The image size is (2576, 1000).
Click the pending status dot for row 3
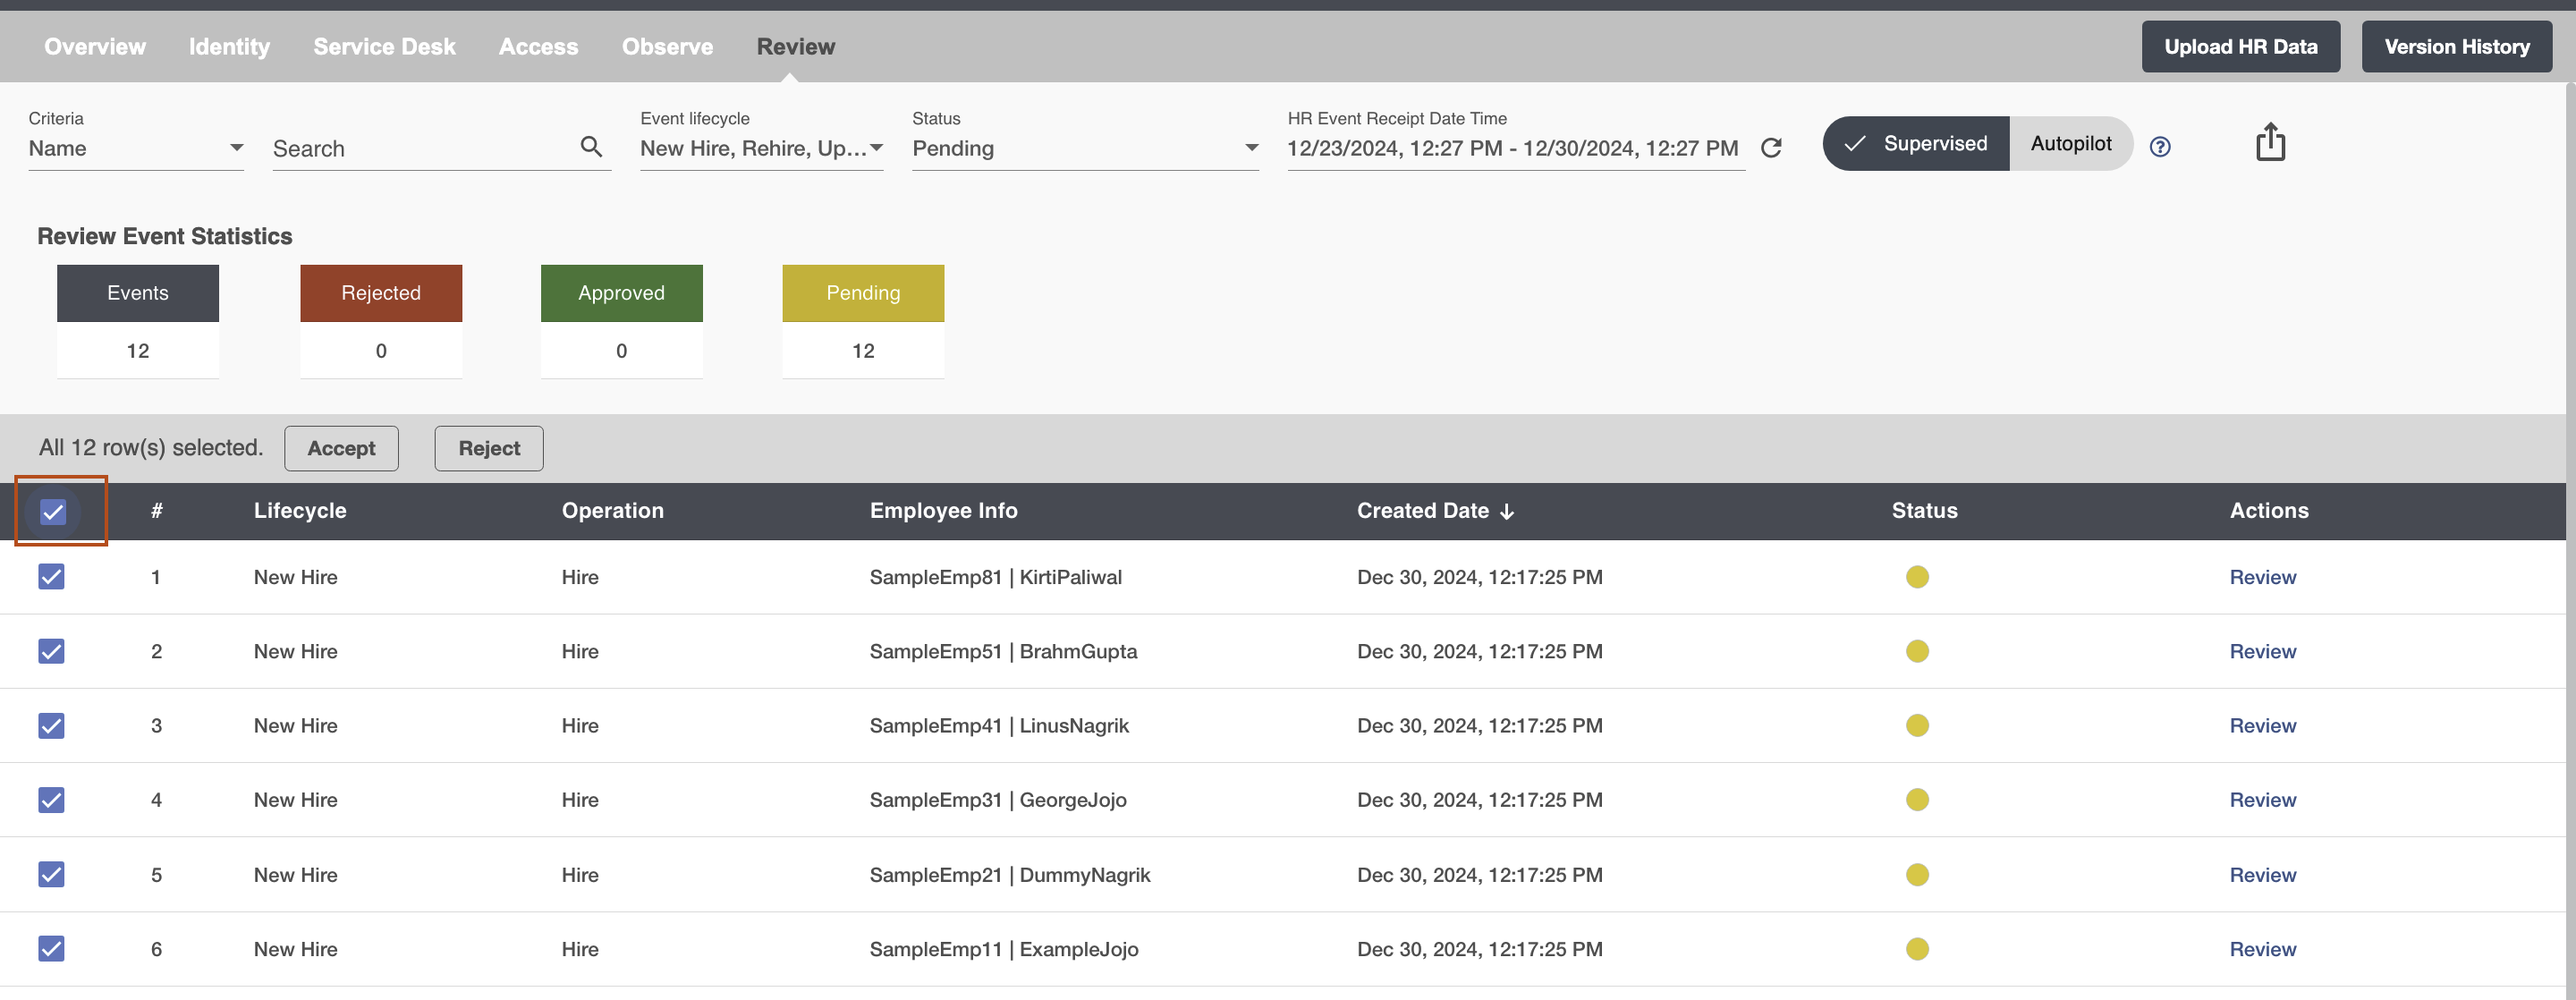click(1914, 725)
